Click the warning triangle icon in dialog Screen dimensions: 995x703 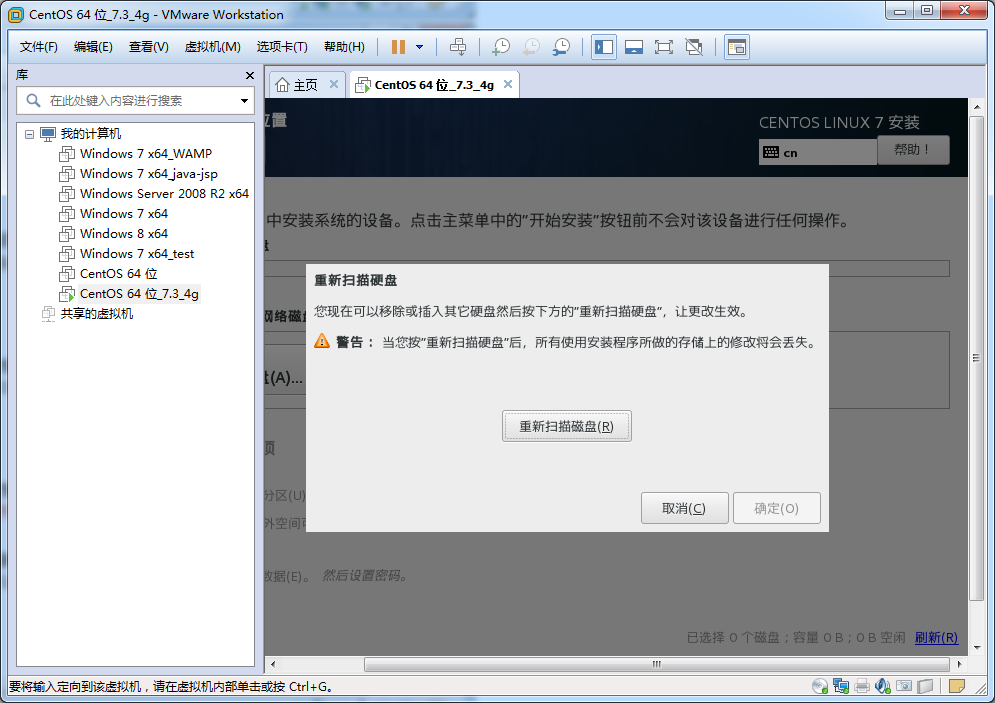click(322, 341)
